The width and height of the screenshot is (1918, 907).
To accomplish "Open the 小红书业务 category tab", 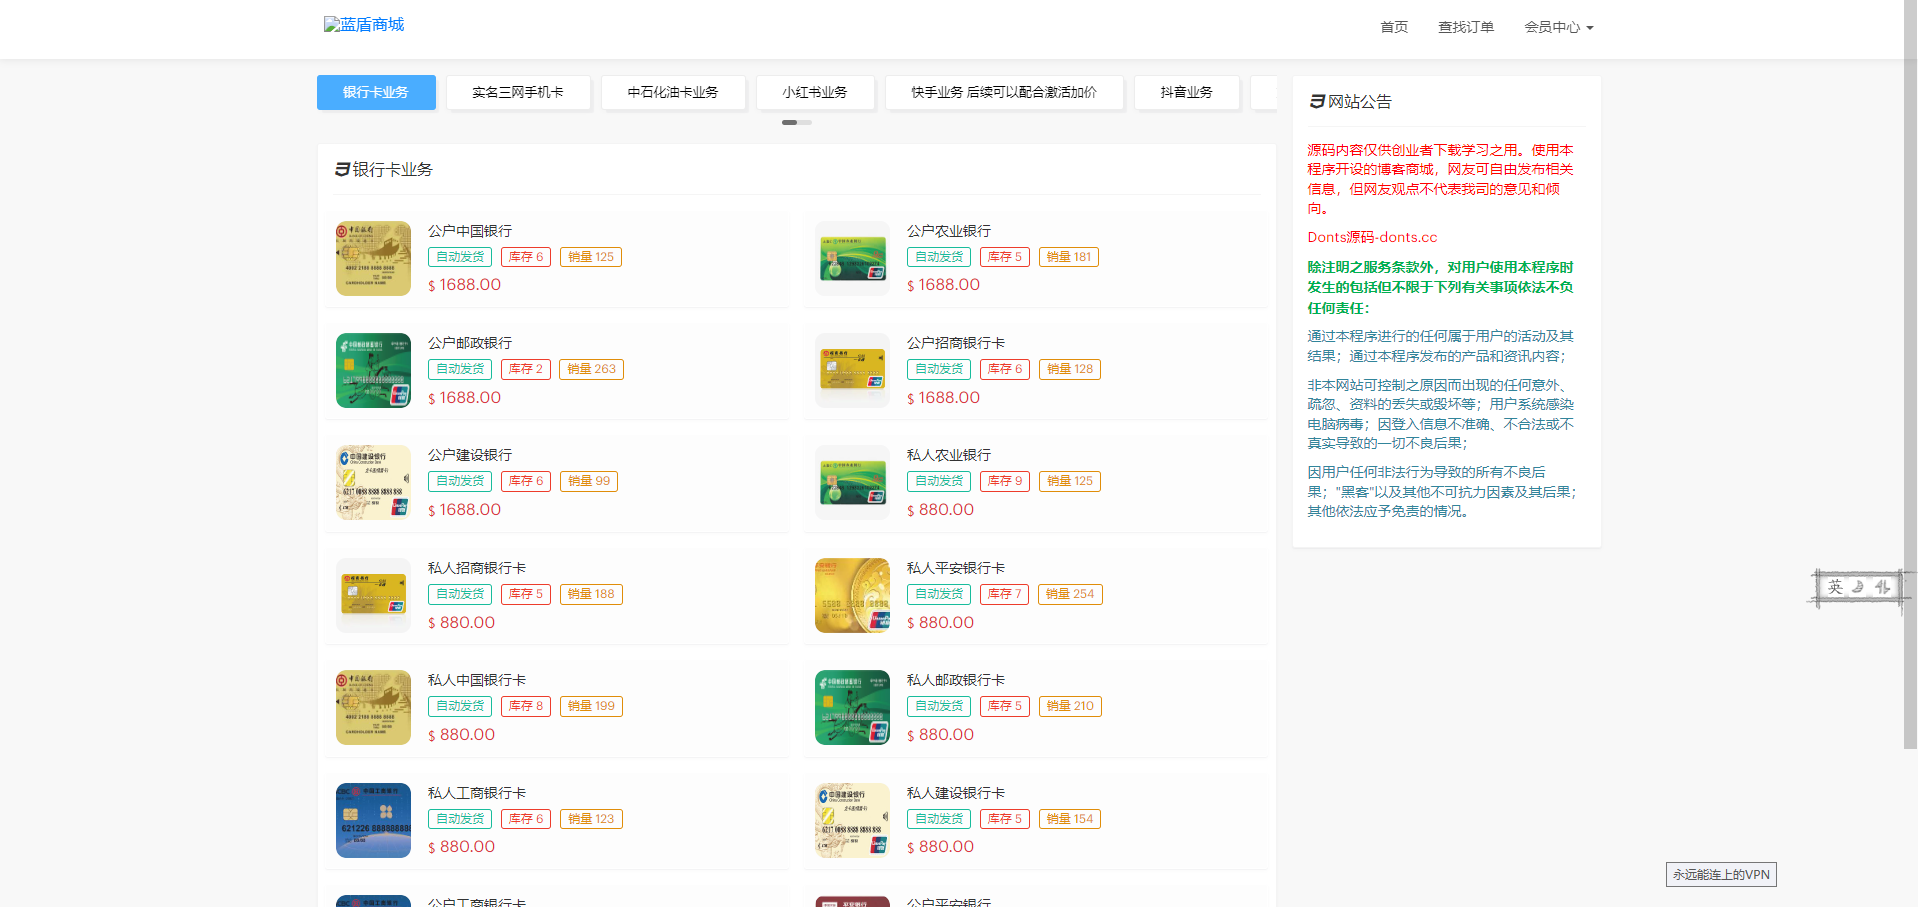I will 815,92.
